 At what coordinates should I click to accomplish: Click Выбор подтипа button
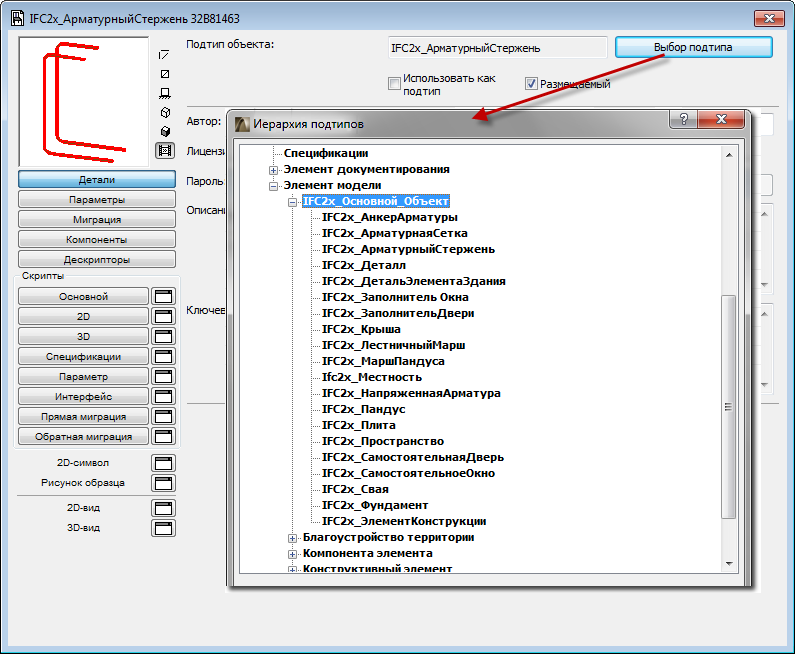[x=694, y=47]
